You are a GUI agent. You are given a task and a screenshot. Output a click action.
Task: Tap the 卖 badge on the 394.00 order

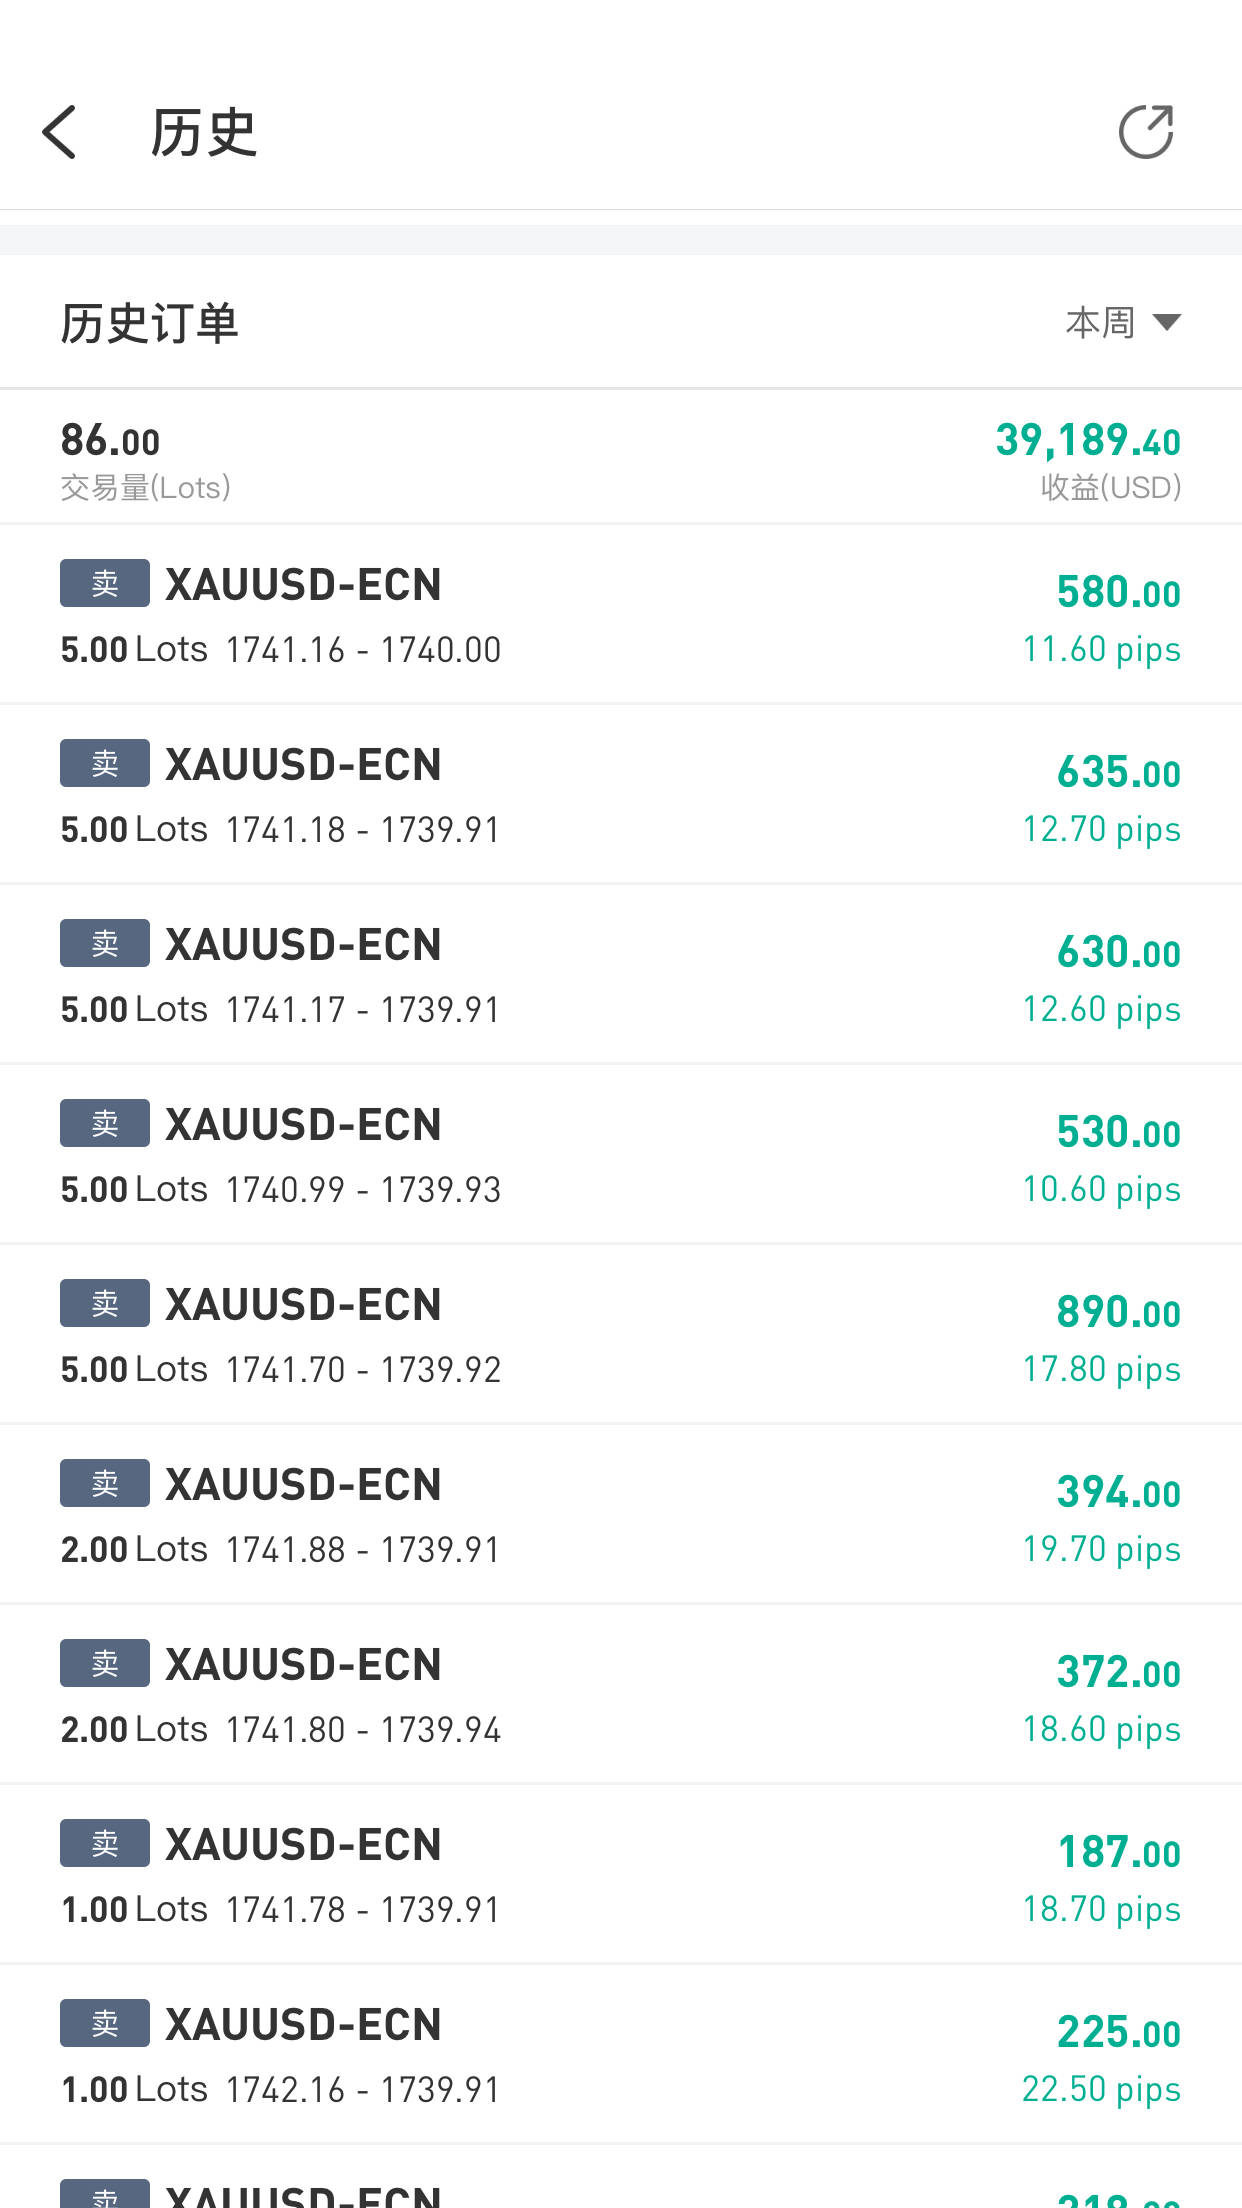tap(104, 1483)
